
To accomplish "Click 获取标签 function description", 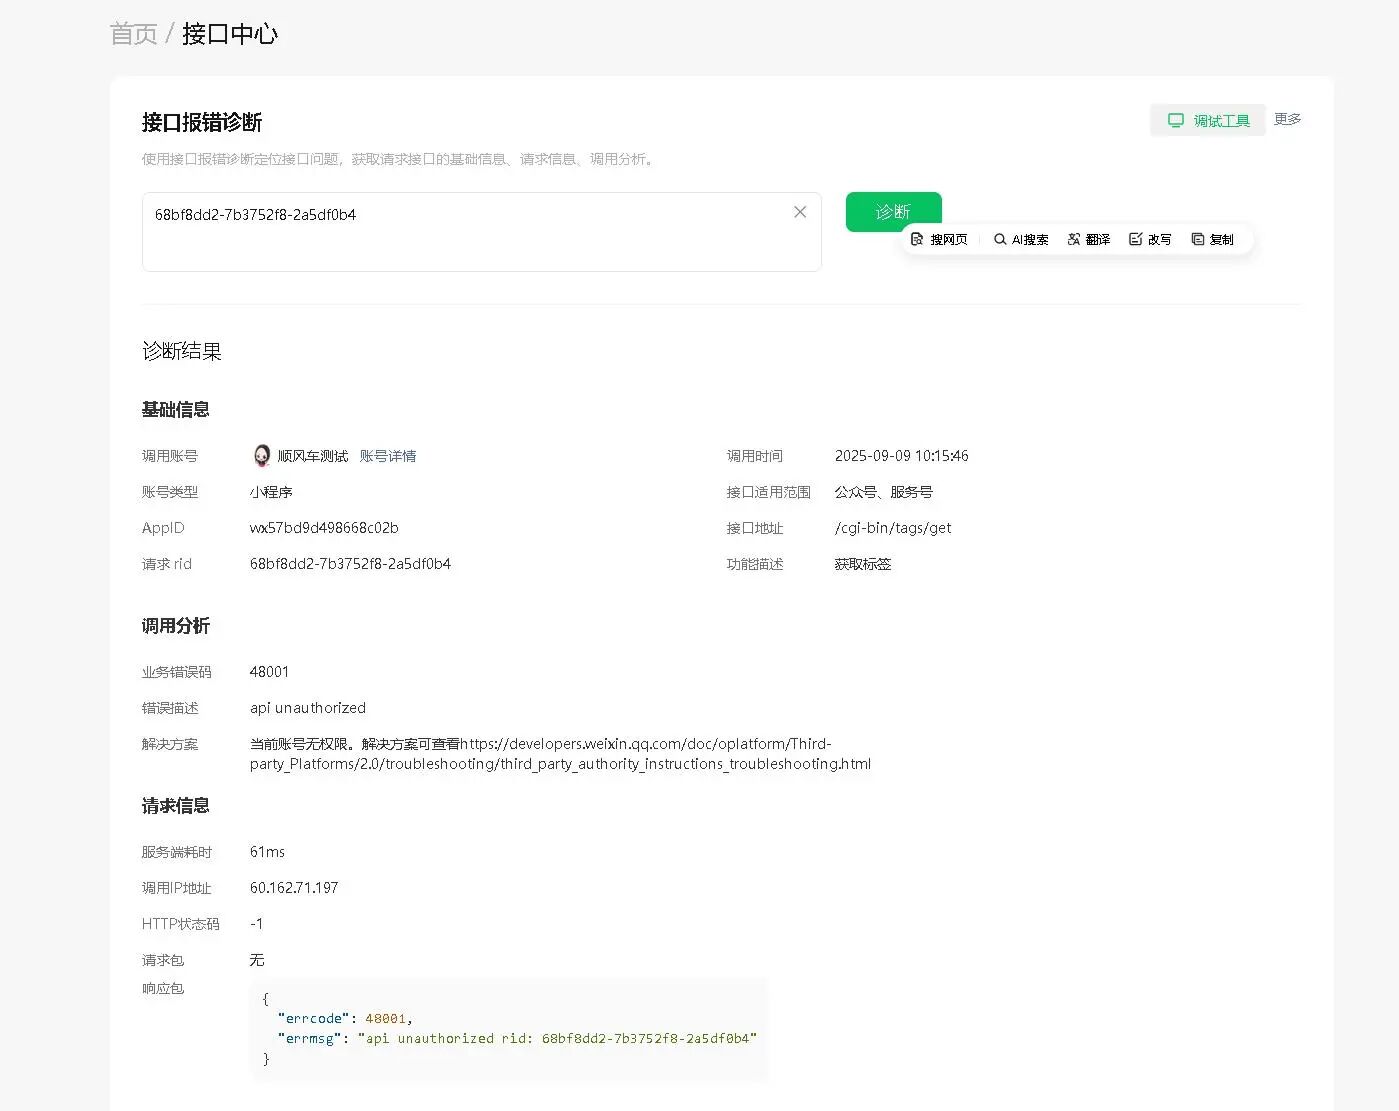I will pos(863,564).
